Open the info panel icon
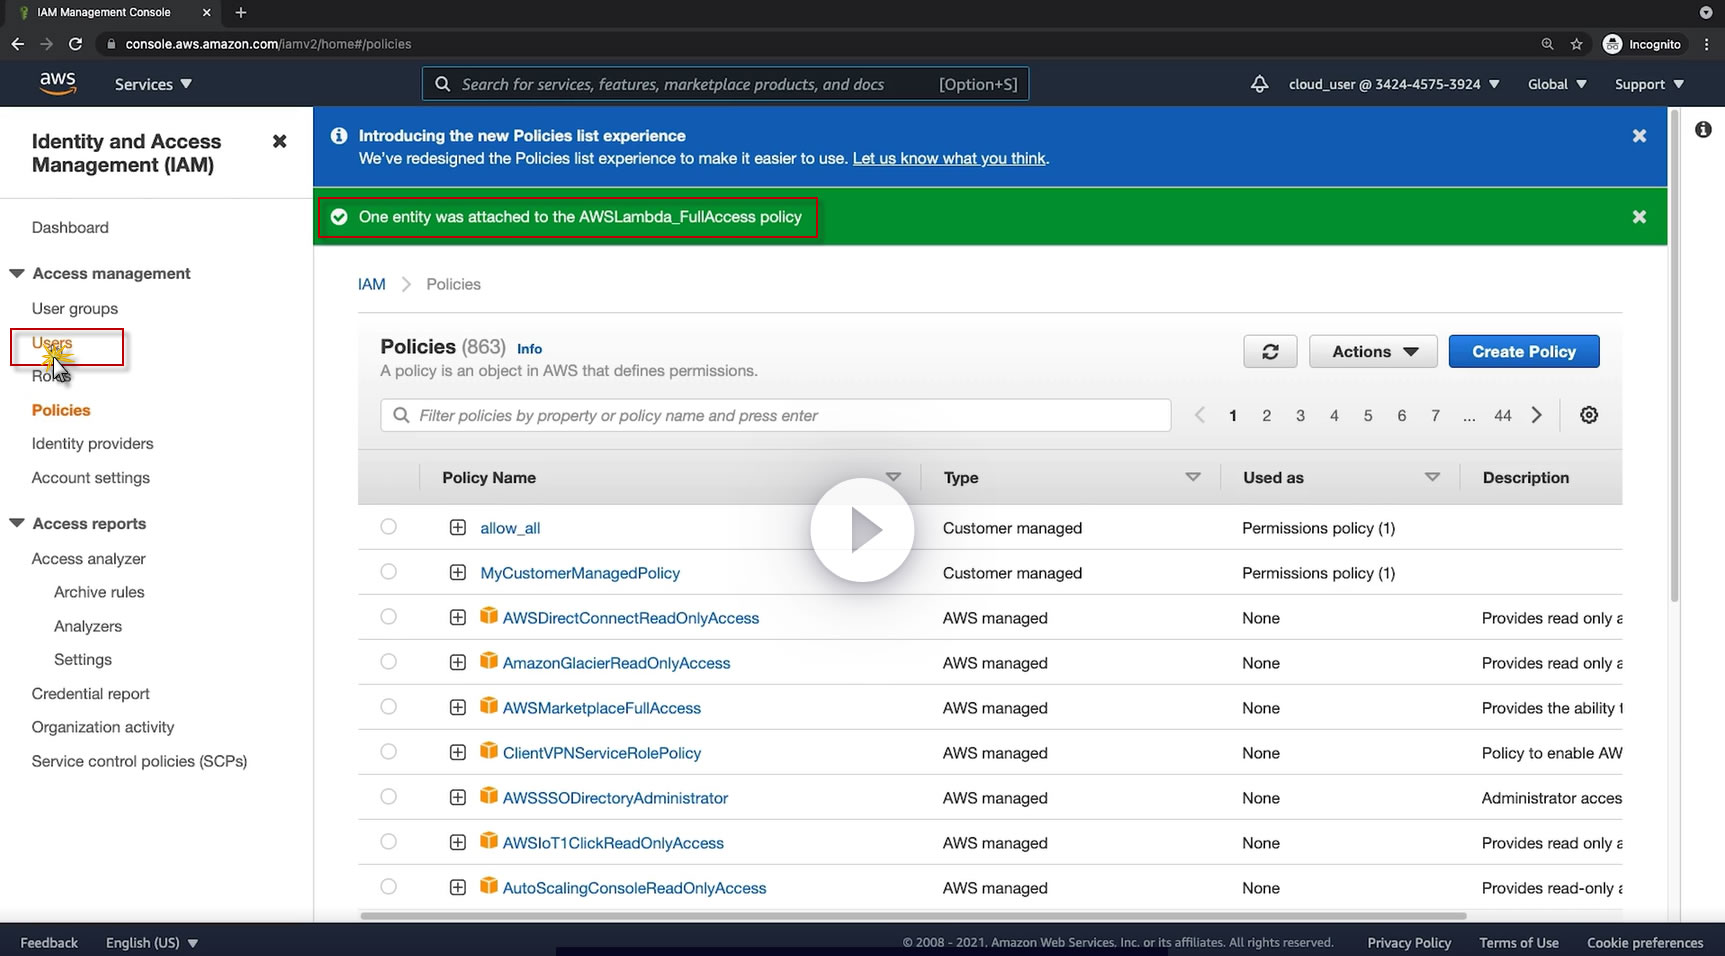 pos(1702,130)
